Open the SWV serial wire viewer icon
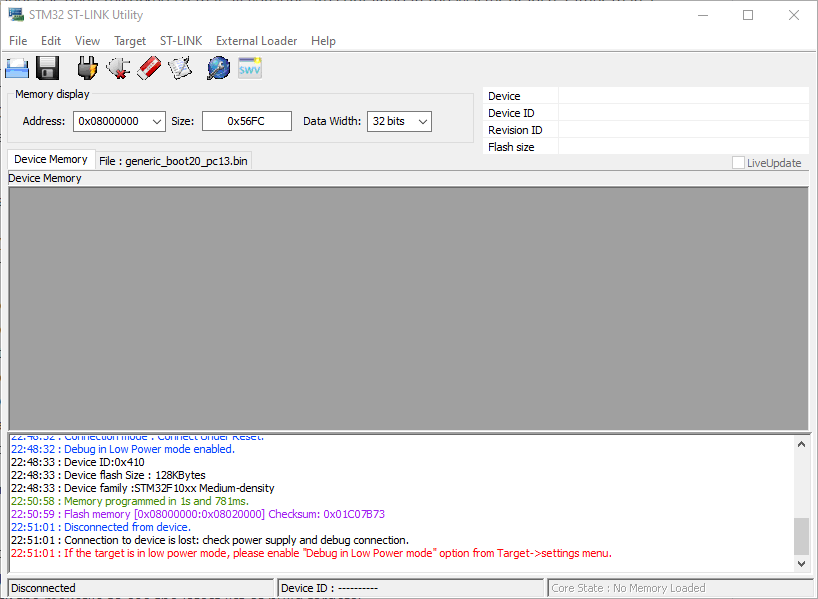This screenshot has width=818, height=599. (x=250, y=68)
